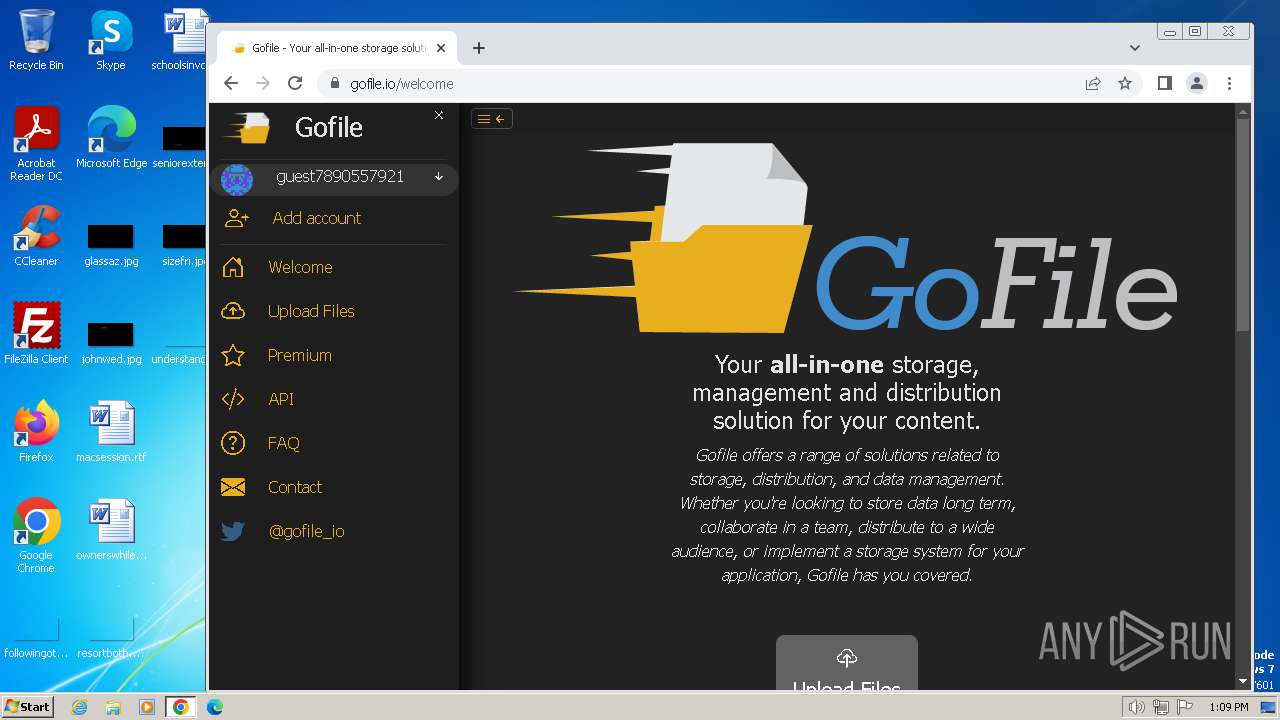Screen dimensions: 1280x720
Task: Open FileZilla Client desktop shortcut
Action: pos(36,334)
